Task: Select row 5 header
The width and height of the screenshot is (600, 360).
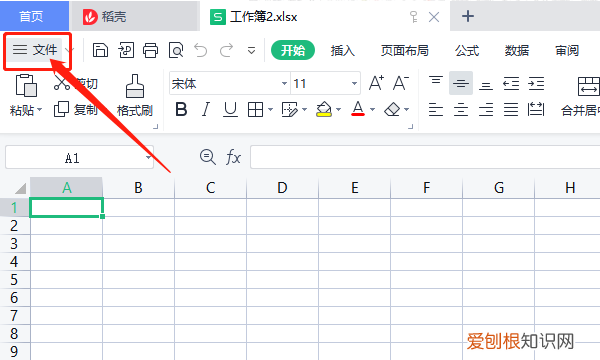Action: pyautogui.click(x=15, y=280)
